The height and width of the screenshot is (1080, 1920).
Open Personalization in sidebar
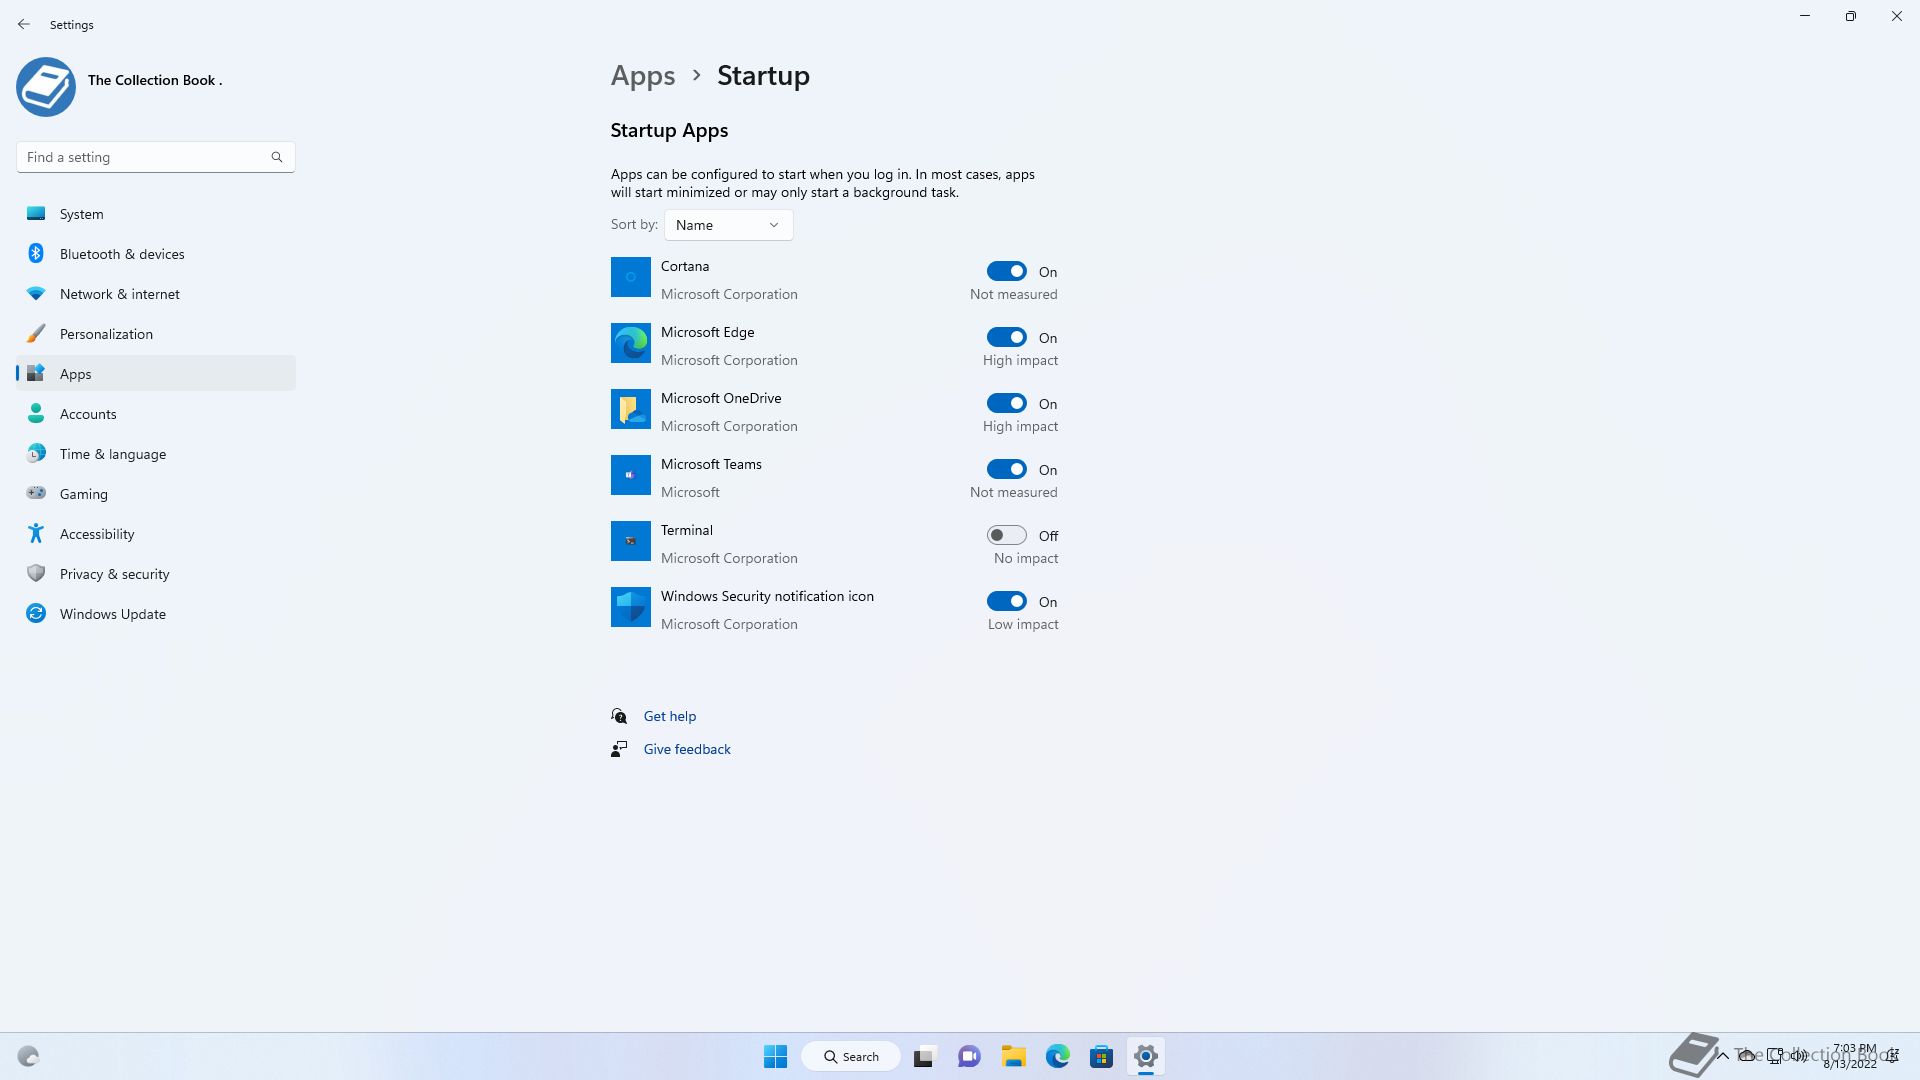(156, 334)
